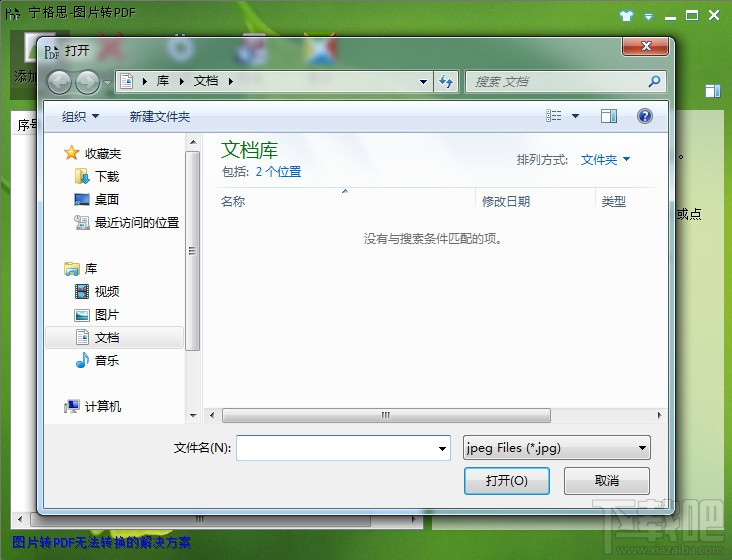Click the Forward navigation arrow

tap(87, 83)
